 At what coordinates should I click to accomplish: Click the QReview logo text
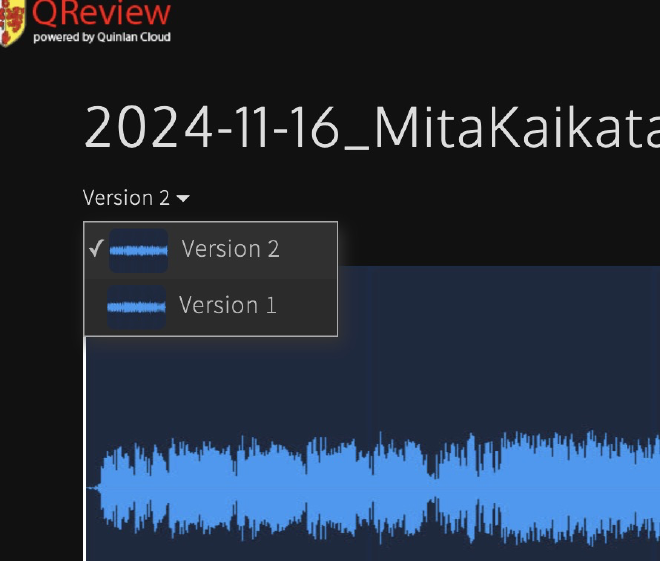click(101, 13)
